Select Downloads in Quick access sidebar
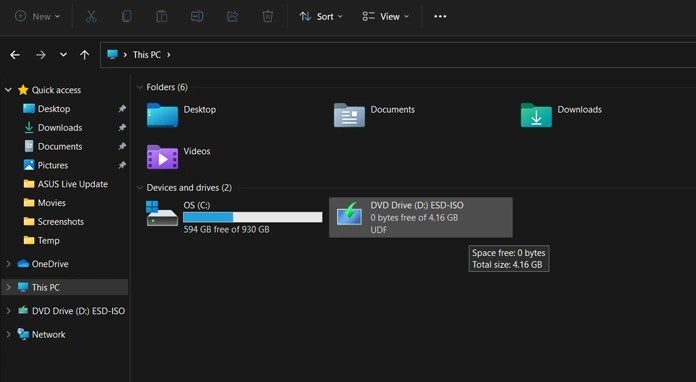Image resolution: width=696 pixels, height=382 pixels. point(60,128)
